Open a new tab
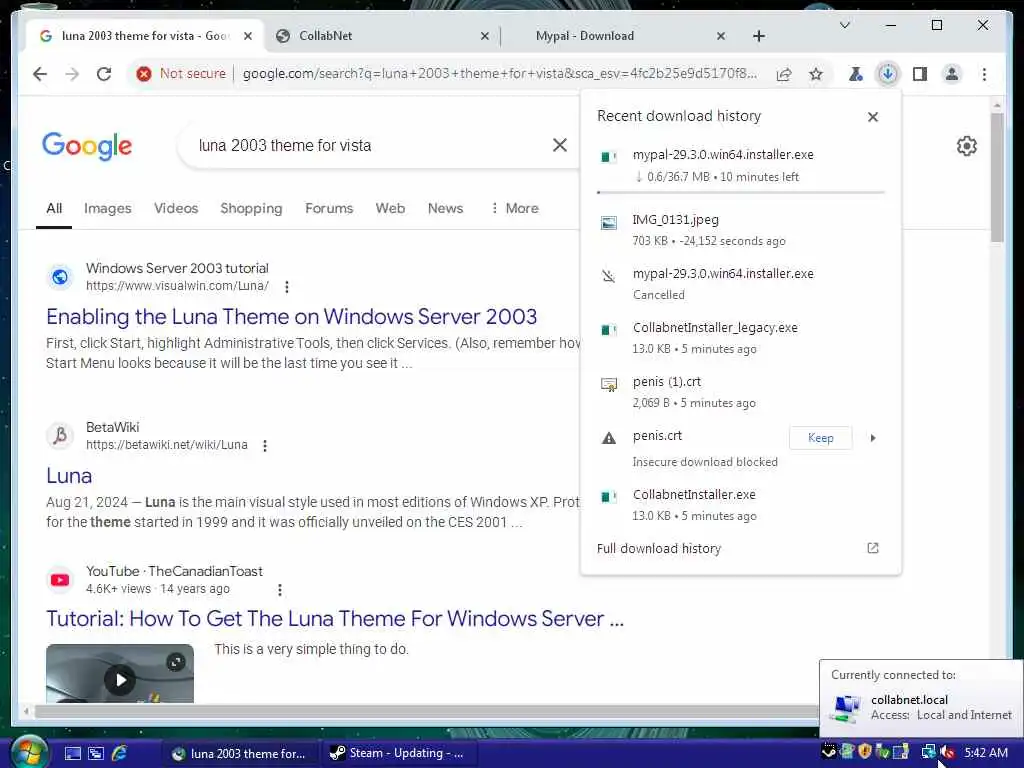 758,36
